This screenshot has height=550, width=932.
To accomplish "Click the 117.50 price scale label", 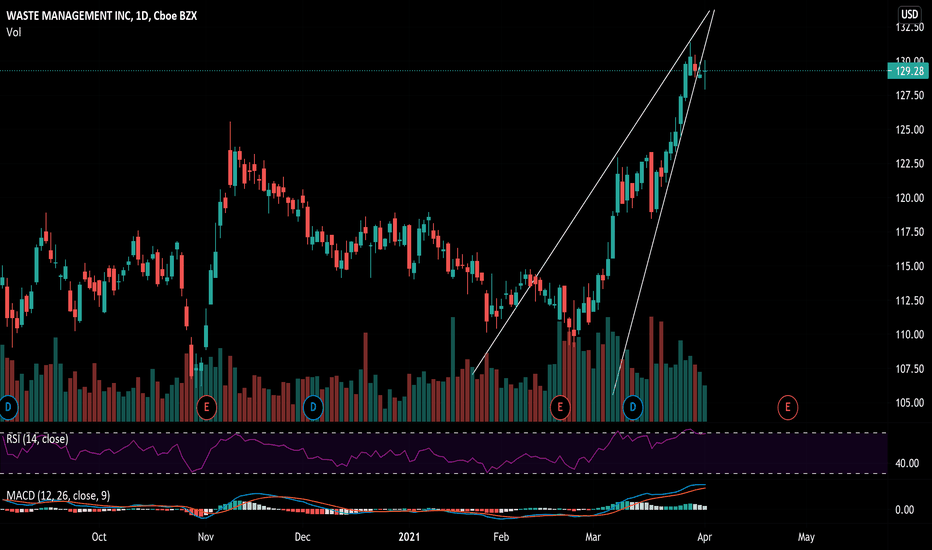I will tap(909, 232).
